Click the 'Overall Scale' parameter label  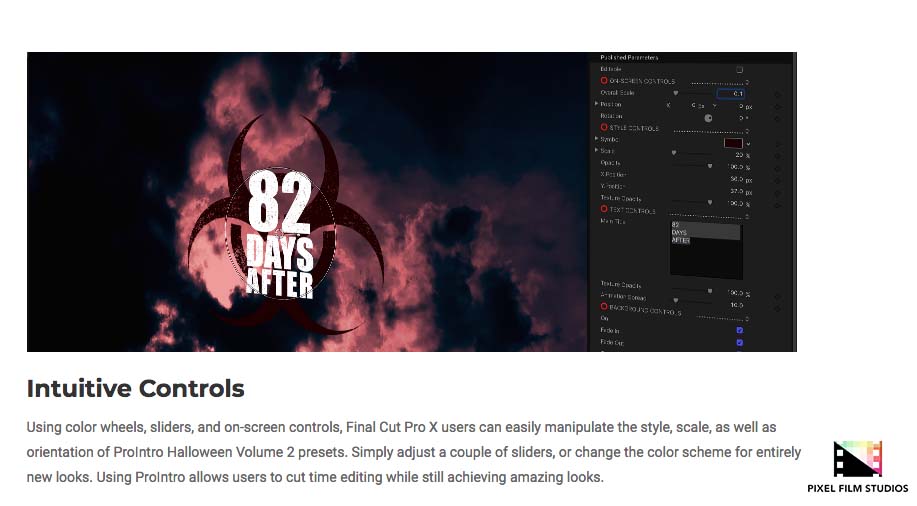coord(617,92)
